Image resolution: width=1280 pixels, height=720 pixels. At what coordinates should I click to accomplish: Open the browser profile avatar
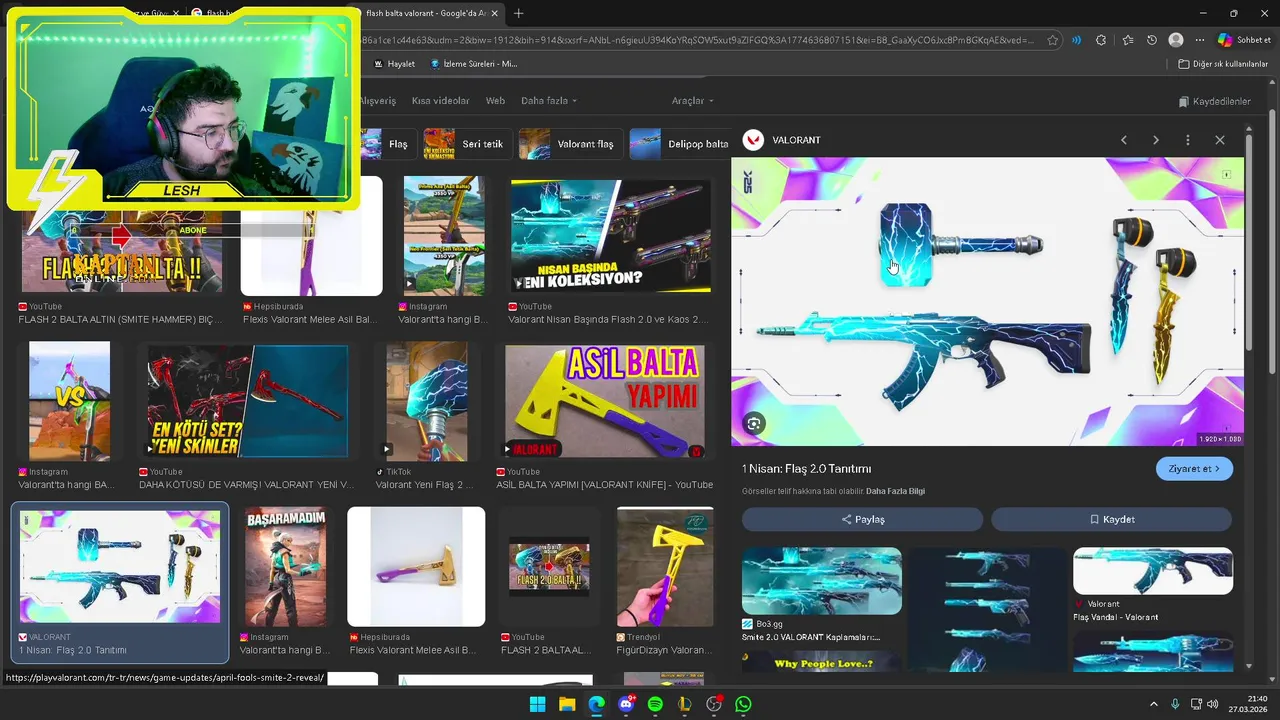(1176, 40)
